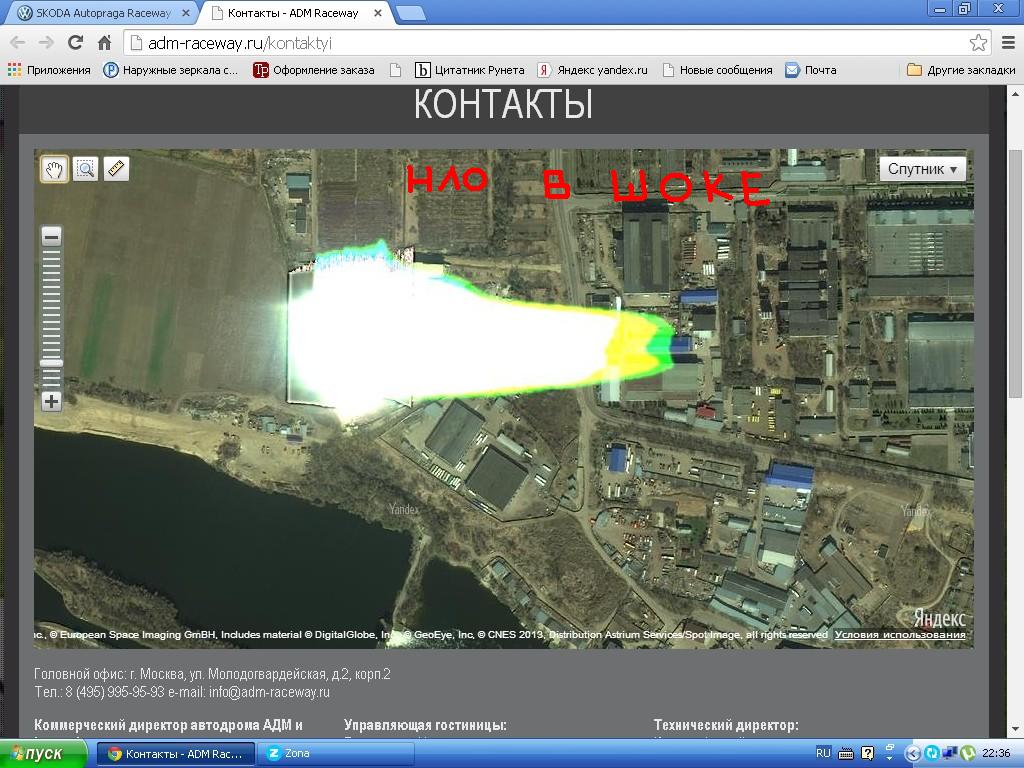Switch to the Zona taskbar window

click(x=336, y=754)
